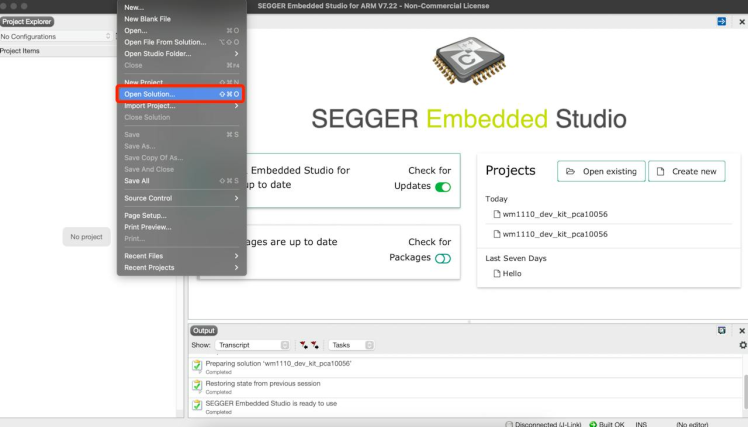Click INS indicator in status bar

[641, 424]
